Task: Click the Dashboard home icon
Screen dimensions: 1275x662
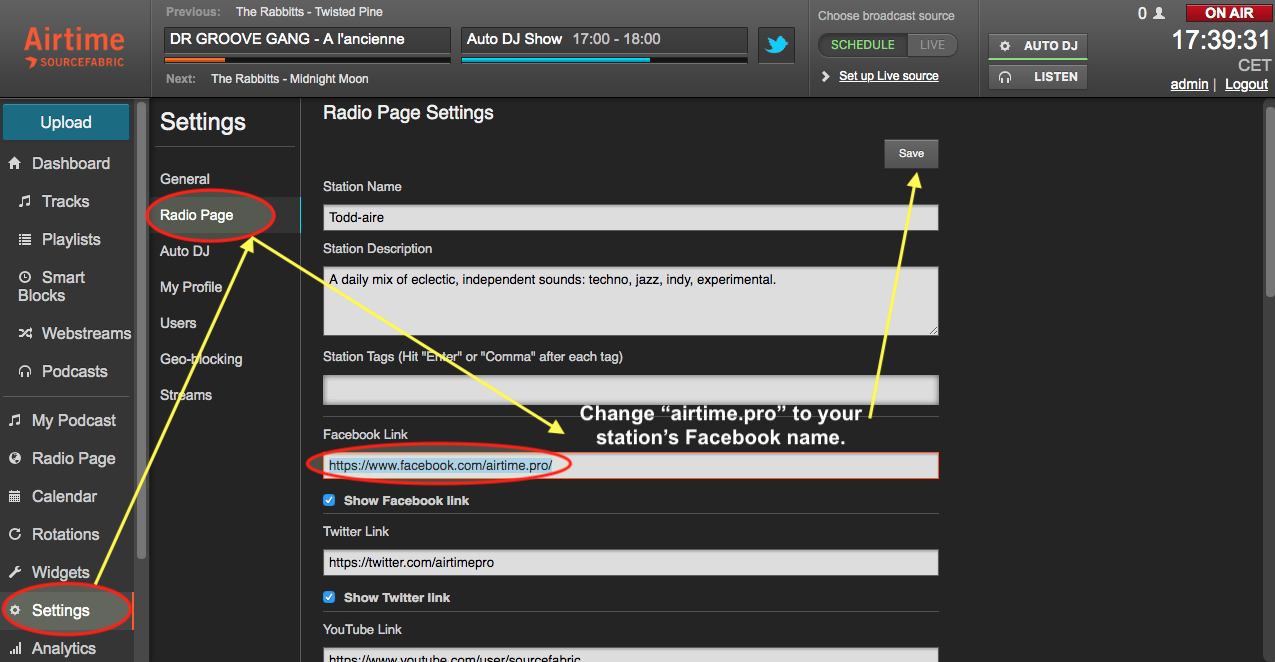Action: 14,163
